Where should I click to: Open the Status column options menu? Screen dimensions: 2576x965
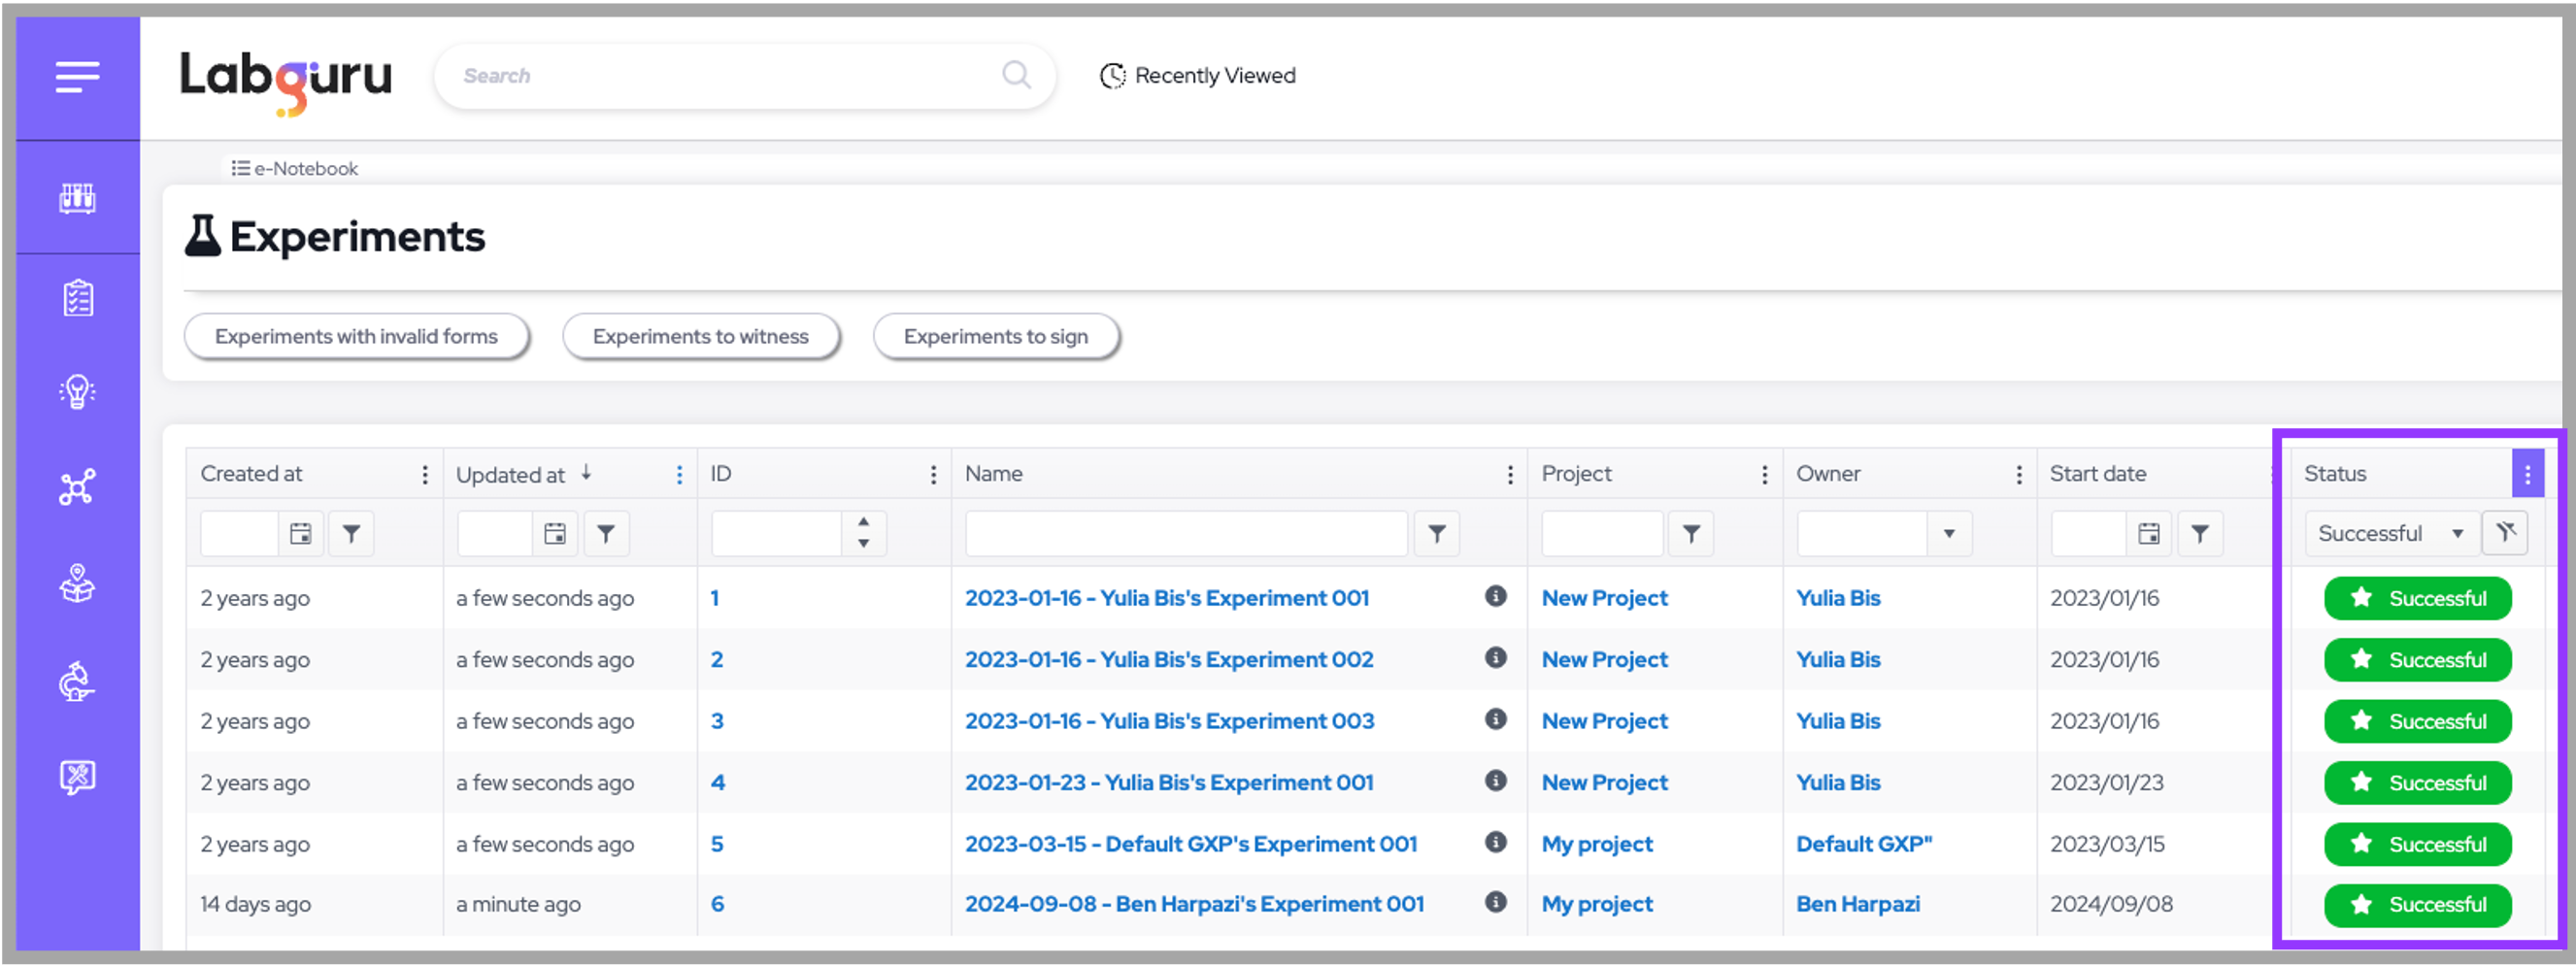(x=2527, y=474)
